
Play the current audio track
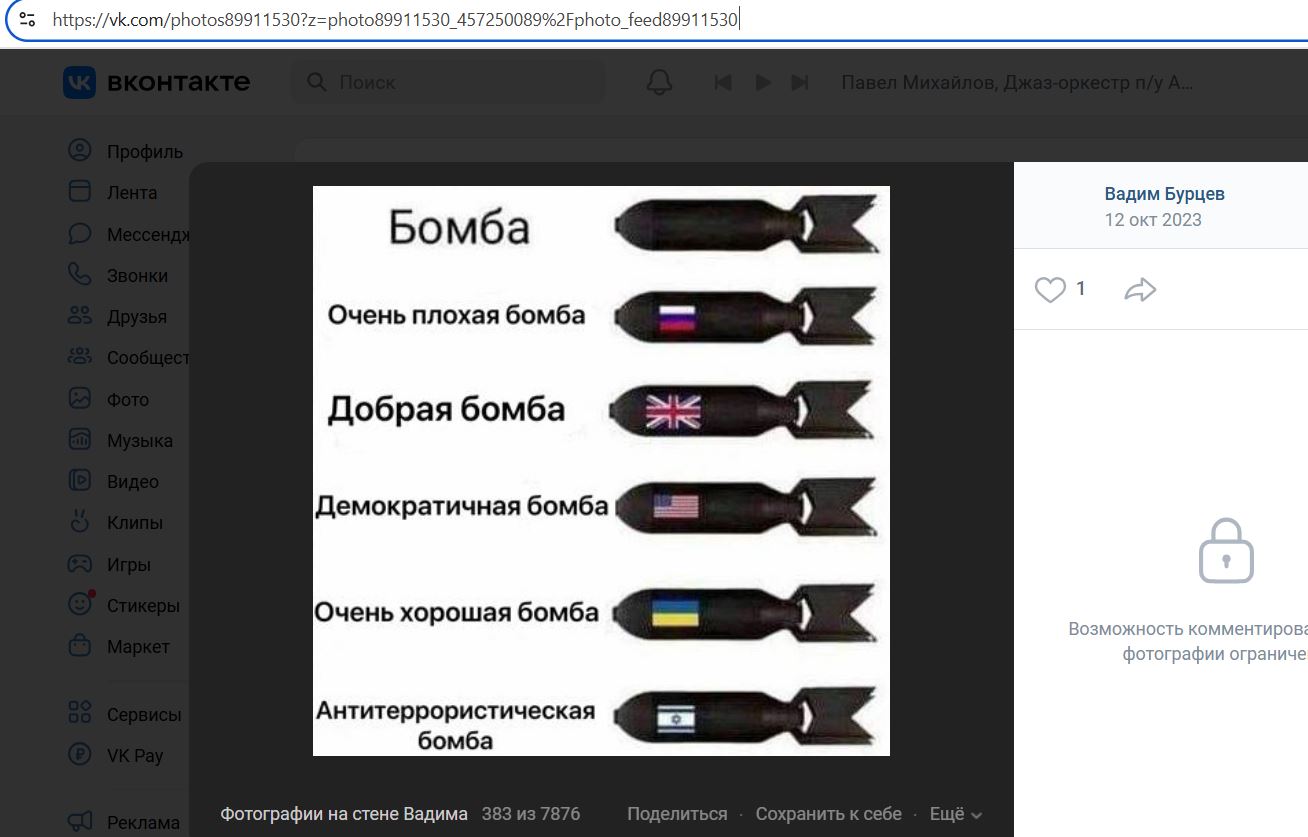(763, 83)
